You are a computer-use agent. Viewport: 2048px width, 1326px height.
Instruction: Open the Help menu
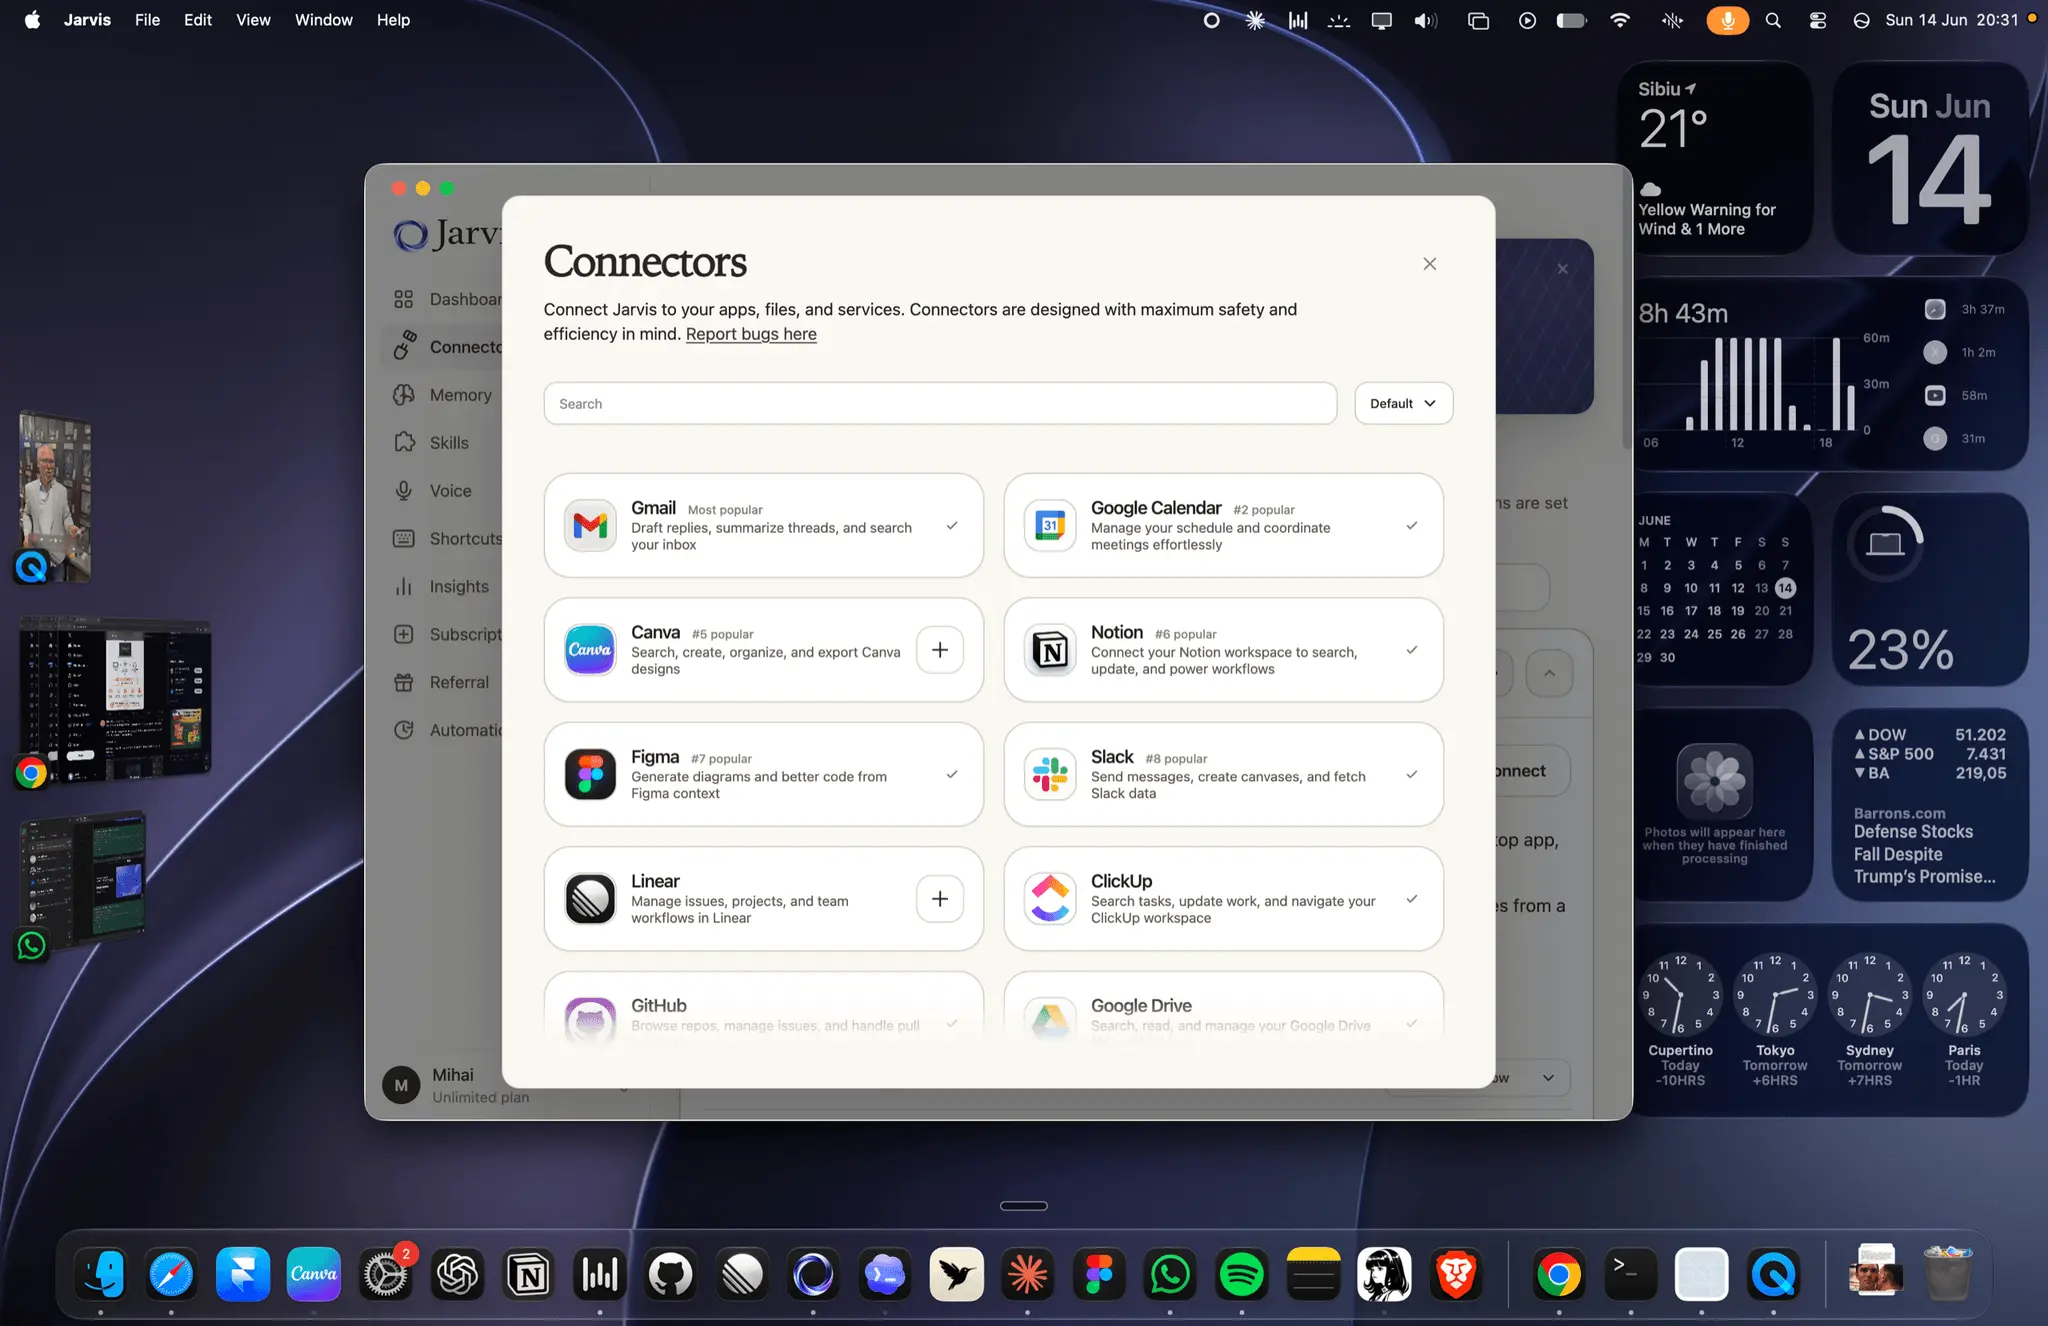pos(393,20)
